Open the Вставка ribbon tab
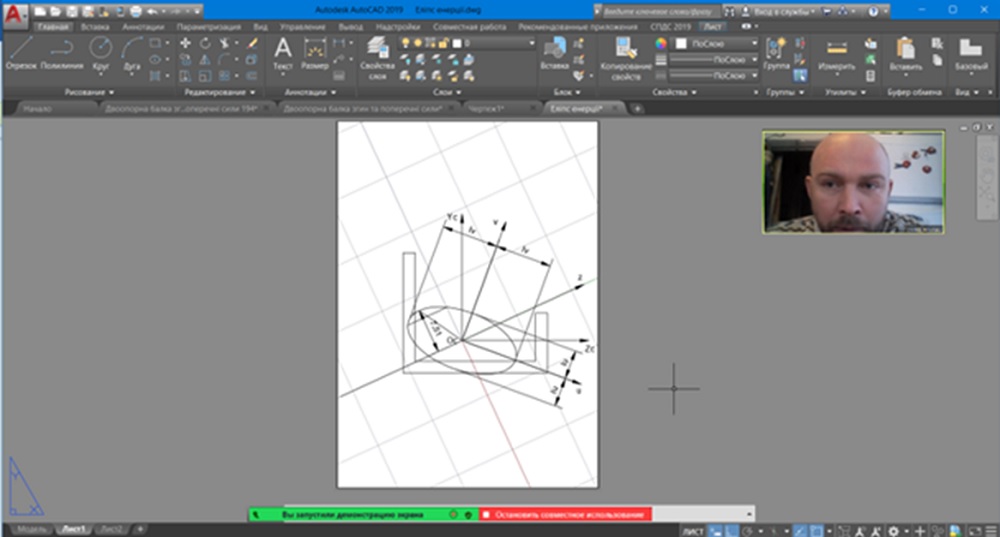The image size is (1000, 537). (x=94, y=27)
